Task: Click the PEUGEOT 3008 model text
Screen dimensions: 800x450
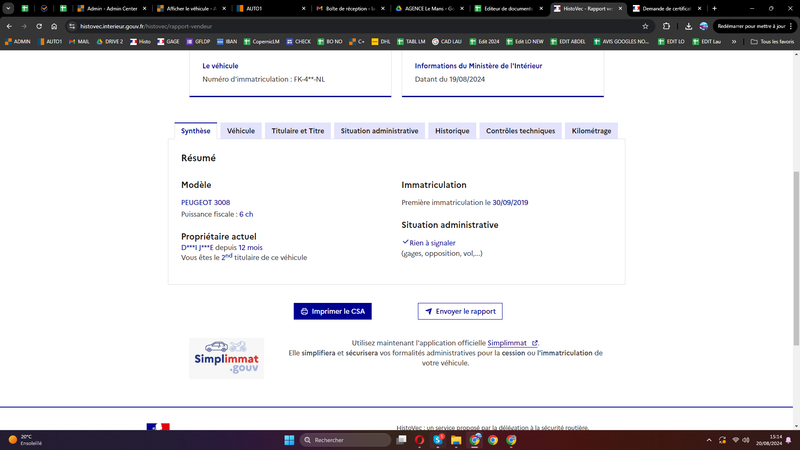Action: pos(206,203)
